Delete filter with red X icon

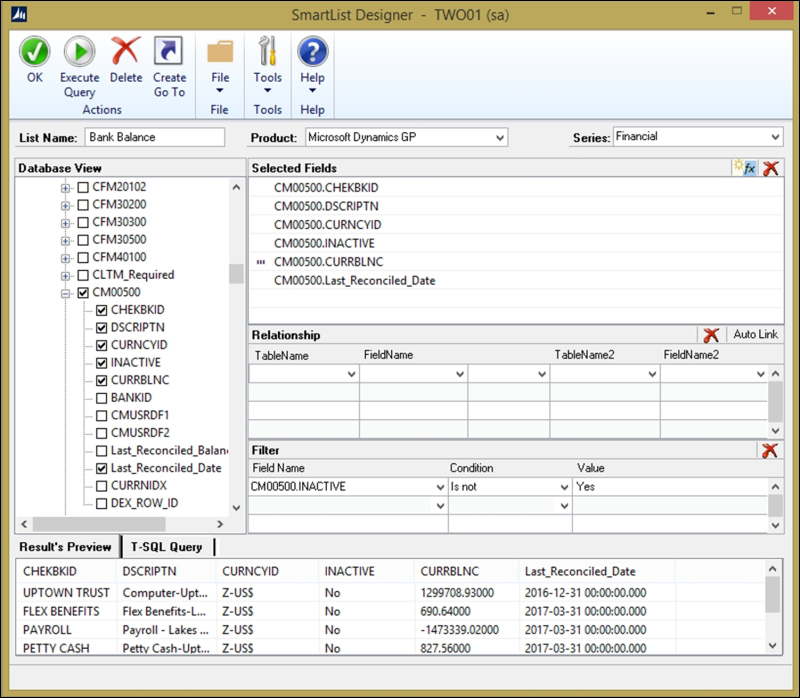coord(770,450)
